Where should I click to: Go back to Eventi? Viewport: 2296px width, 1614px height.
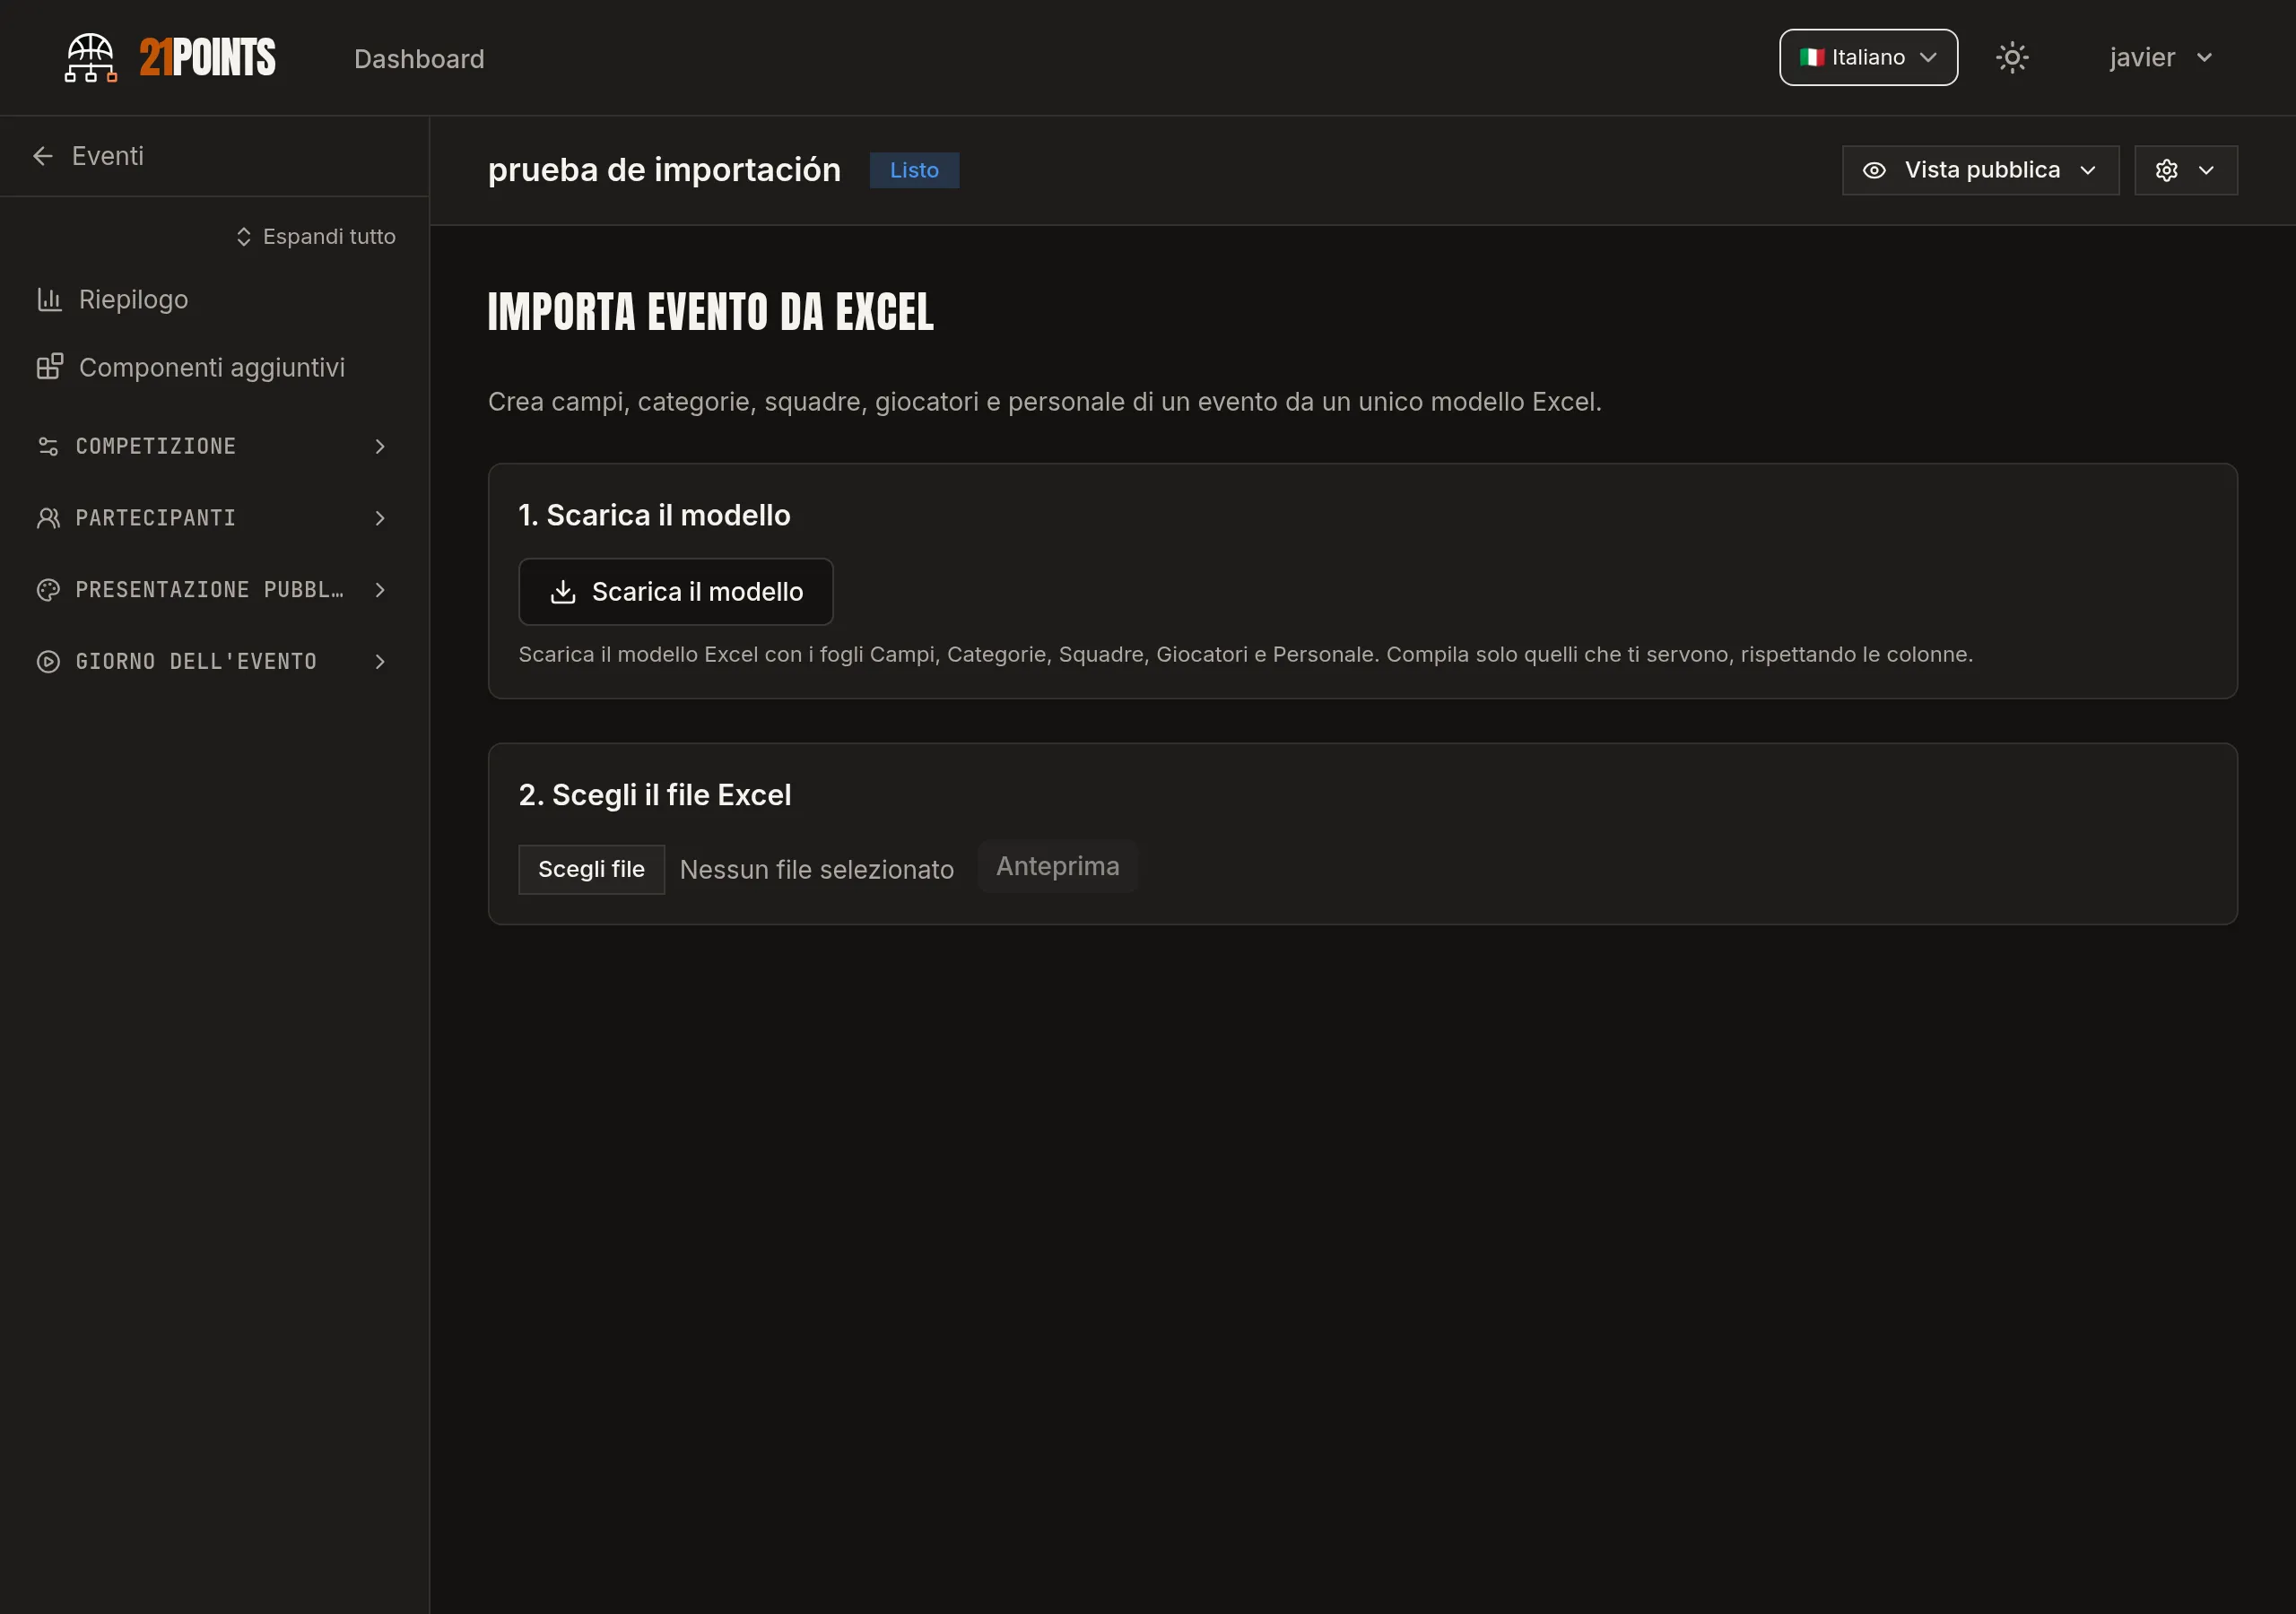pos(88,156)
